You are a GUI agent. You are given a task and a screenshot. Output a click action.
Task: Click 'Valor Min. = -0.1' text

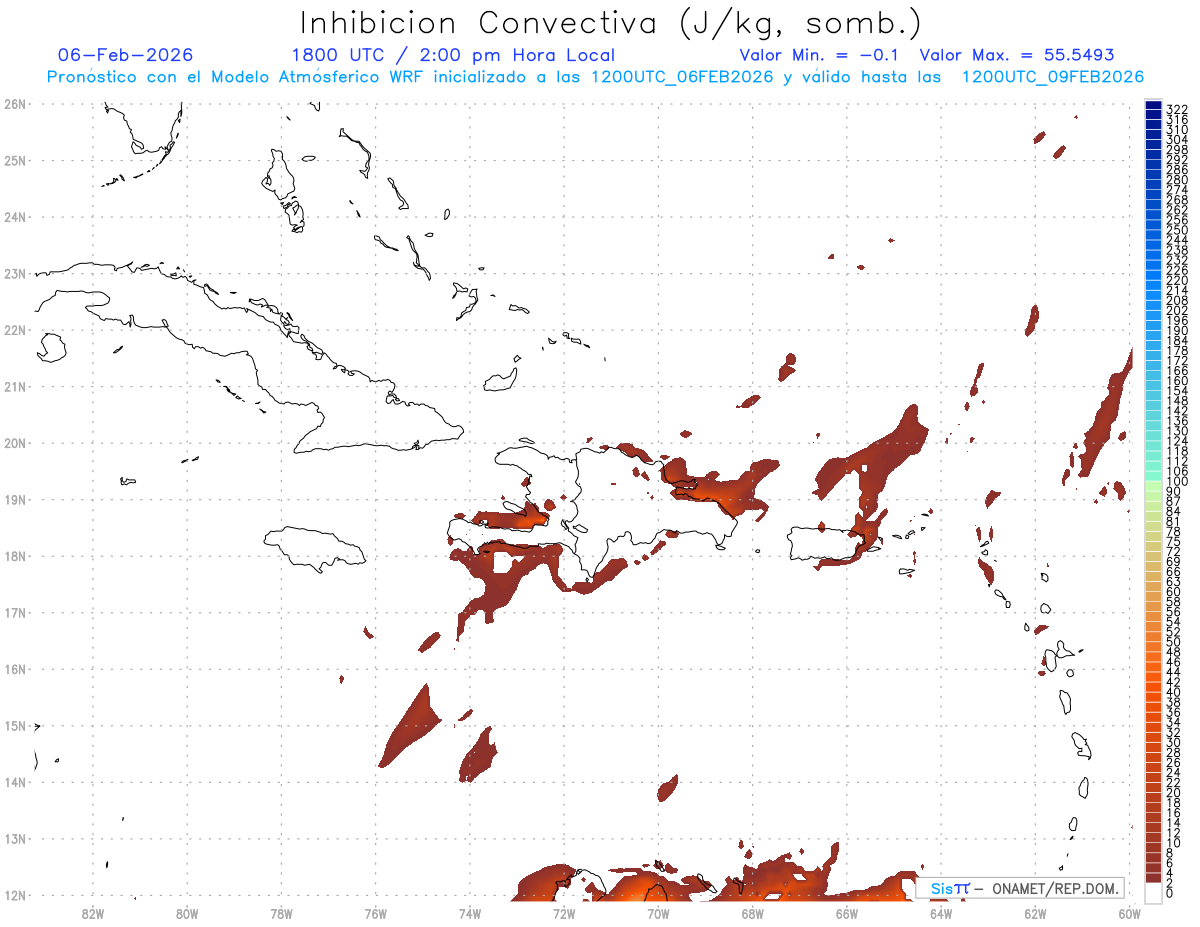coord(818,55)
